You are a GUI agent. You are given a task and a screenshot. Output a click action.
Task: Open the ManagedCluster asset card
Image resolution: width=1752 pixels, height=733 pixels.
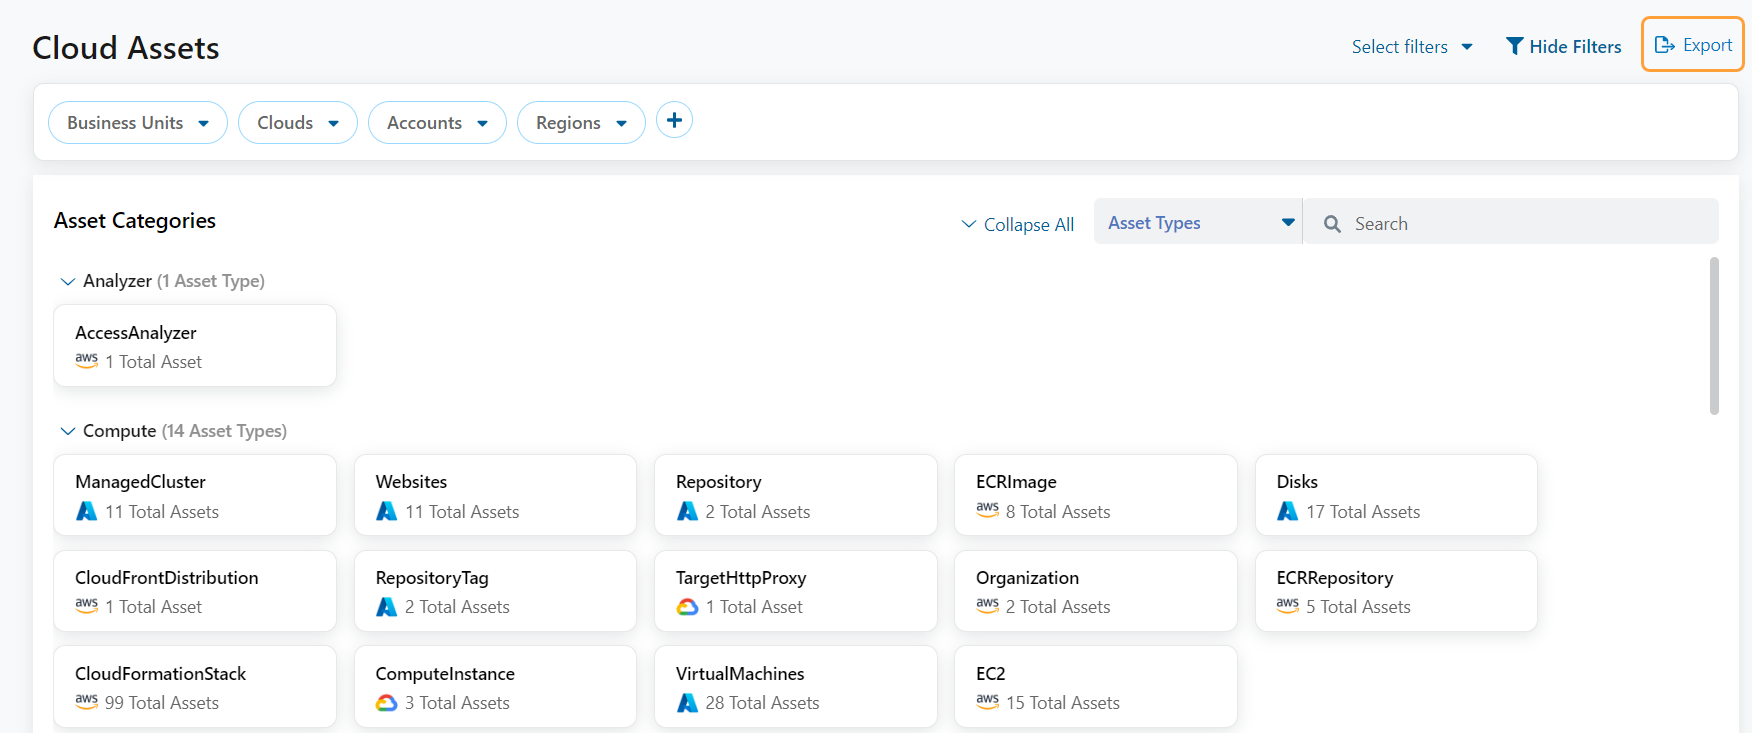195,495
